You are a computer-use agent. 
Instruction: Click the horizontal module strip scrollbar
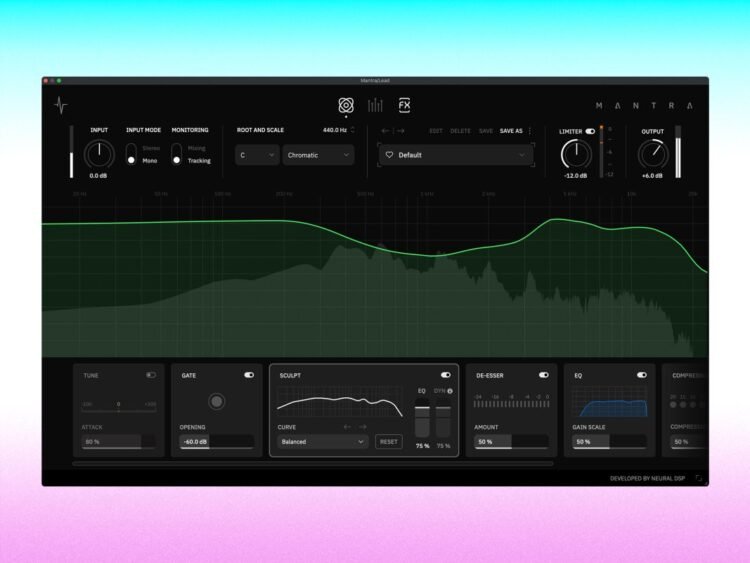point(313,464)
